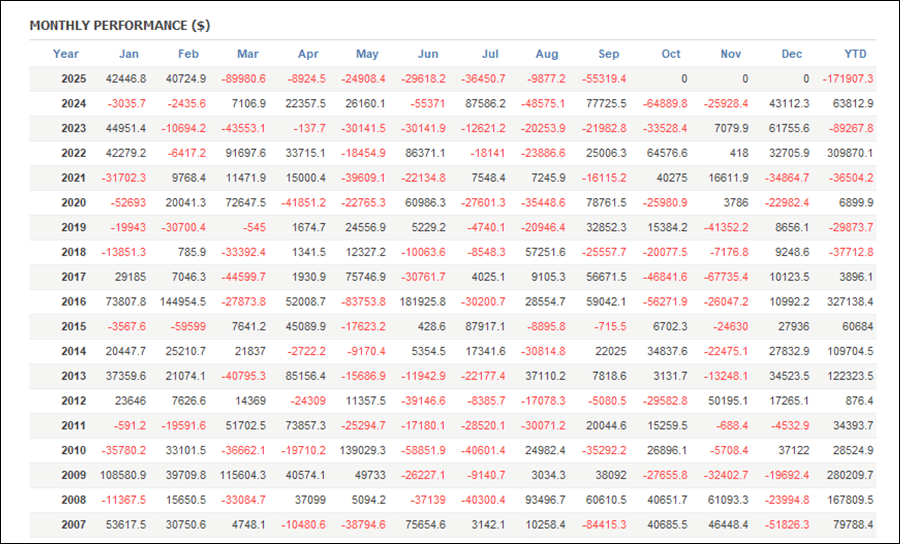Click the 2025 YTD value -171907.3

pos(848,79)
